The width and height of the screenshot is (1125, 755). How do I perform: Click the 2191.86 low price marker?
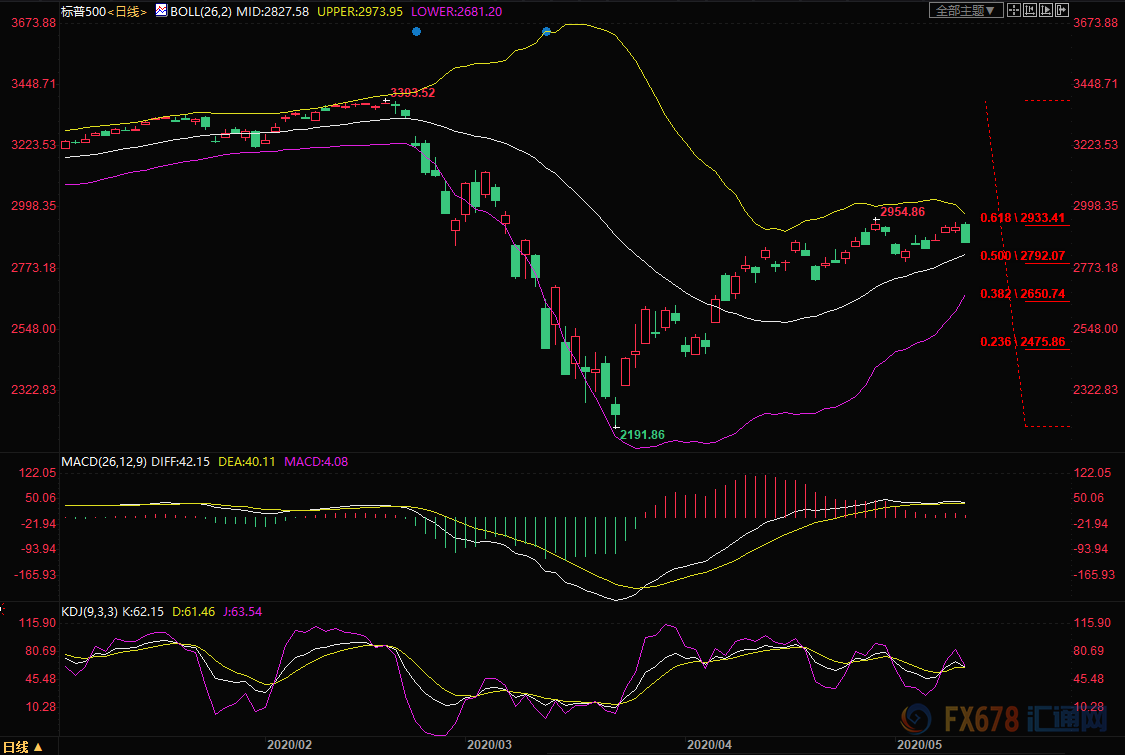tap(642, 436)
